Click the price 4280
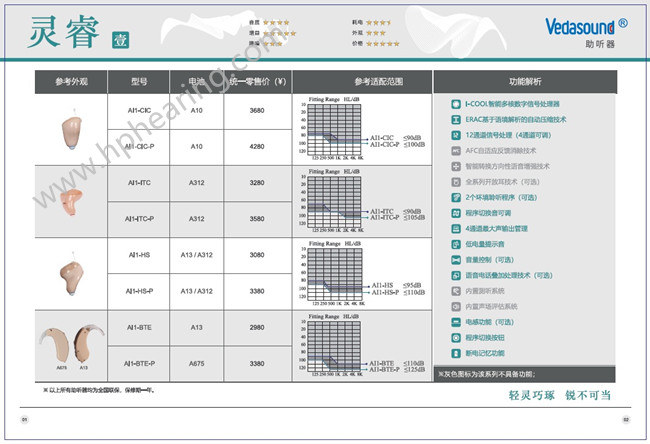The width and height of the screenshot is (650, 444). coord(257,147)
